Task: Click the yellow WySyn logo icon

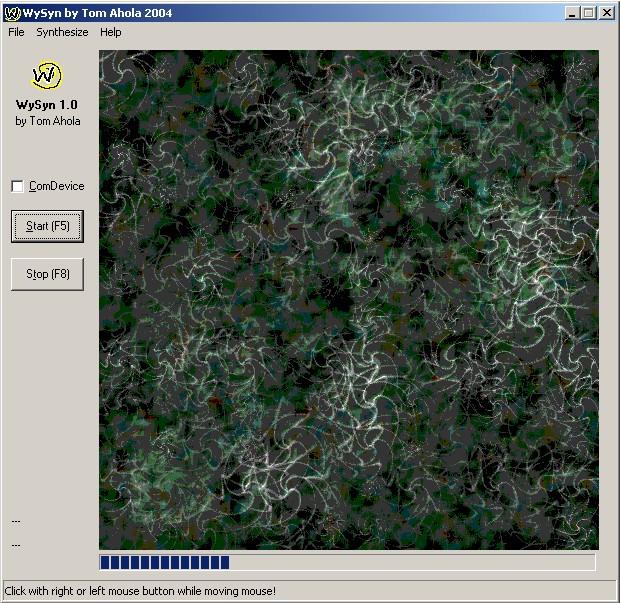Action: pos(47,75)
